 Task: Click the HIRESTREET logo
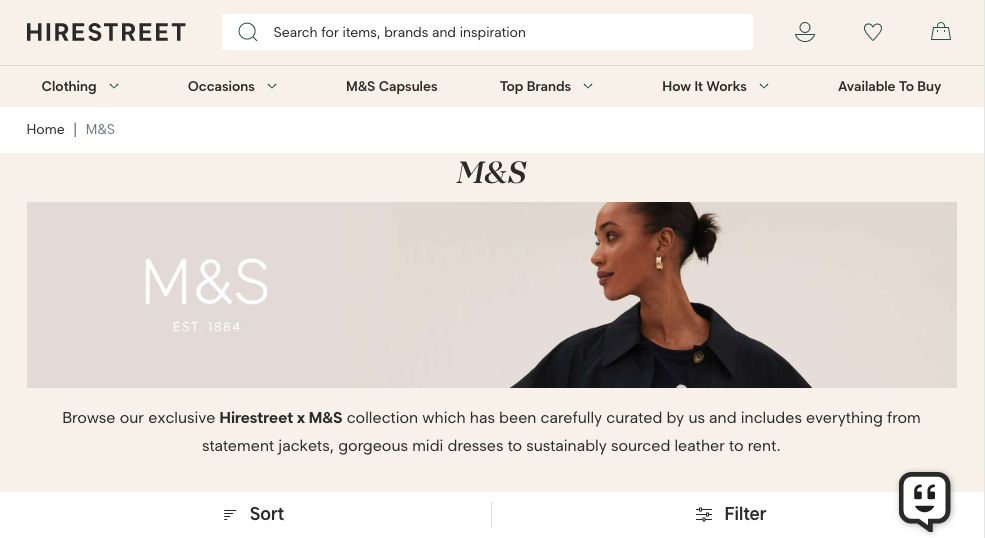click(x=106, y=32)
